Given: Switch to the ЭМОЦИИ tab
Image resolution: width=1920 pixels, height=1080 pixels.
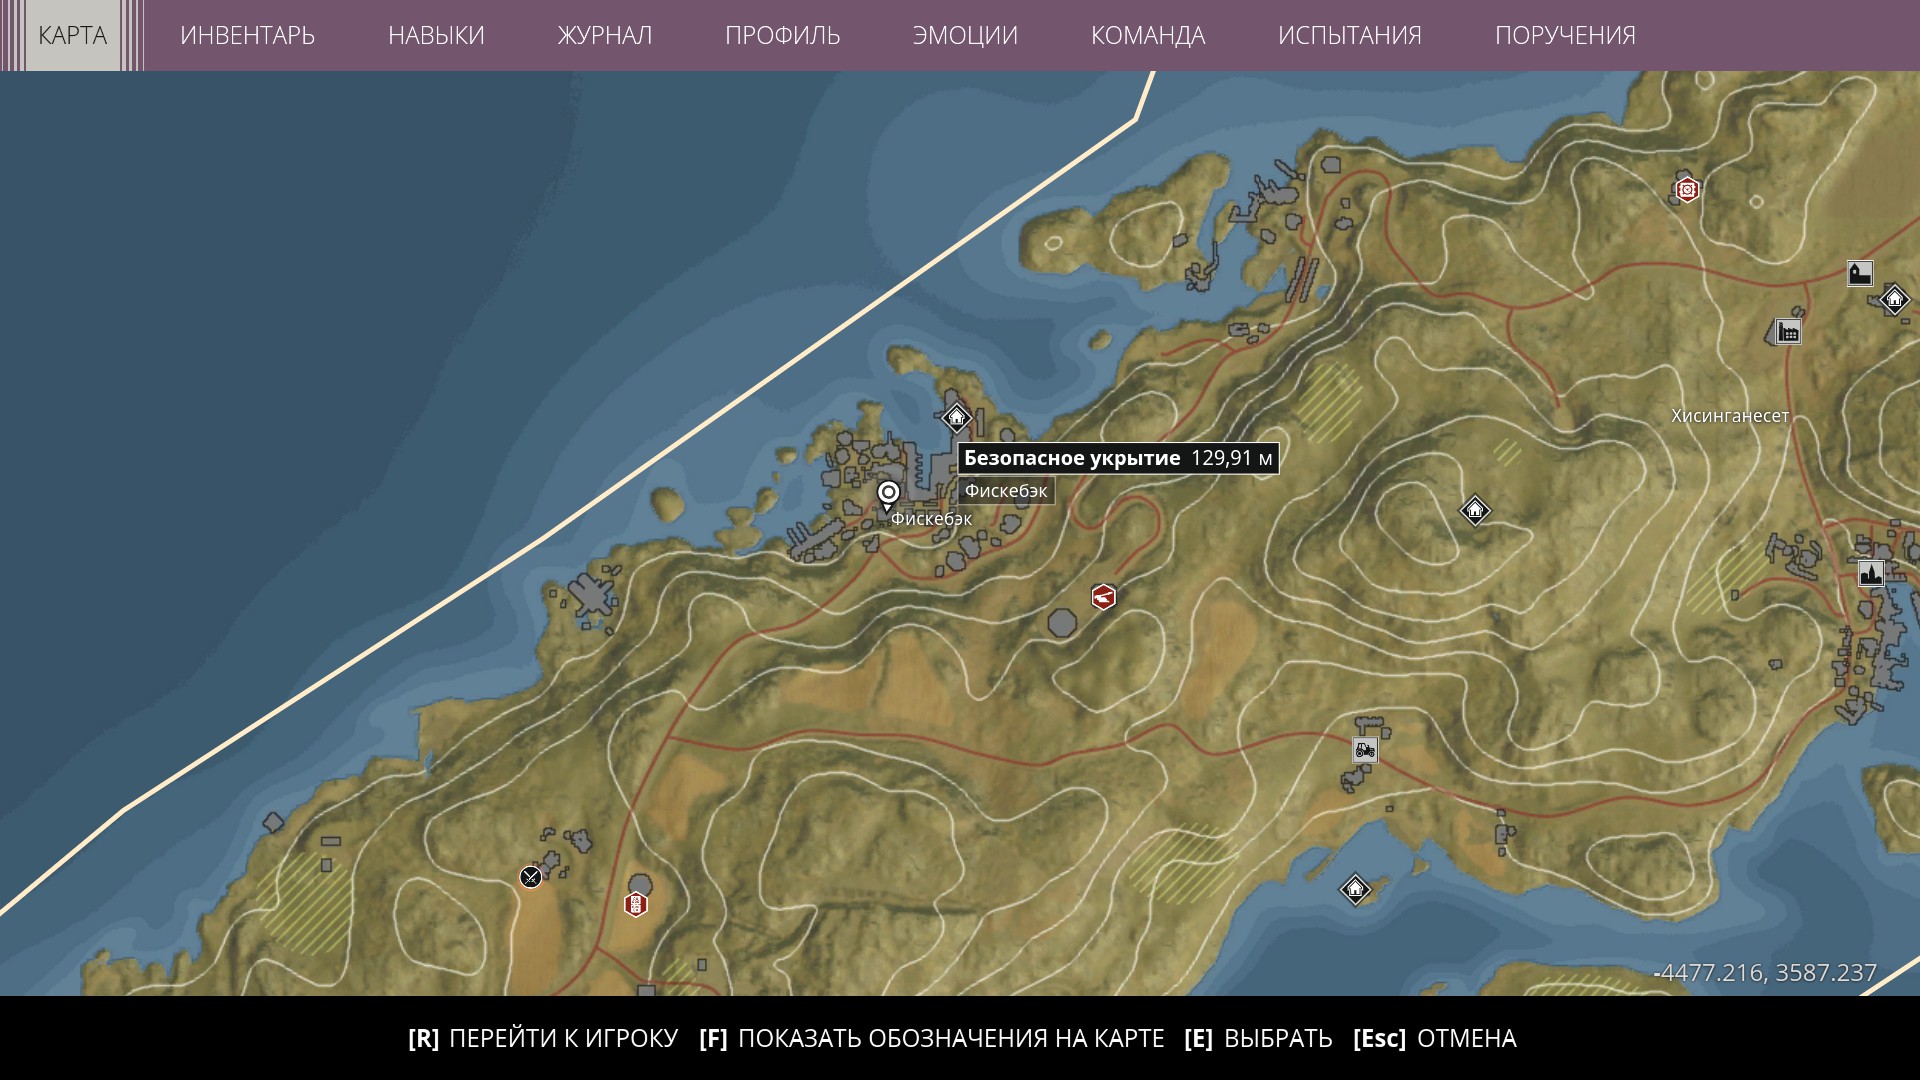Looking at the screenshot, I should coord(965,35).
